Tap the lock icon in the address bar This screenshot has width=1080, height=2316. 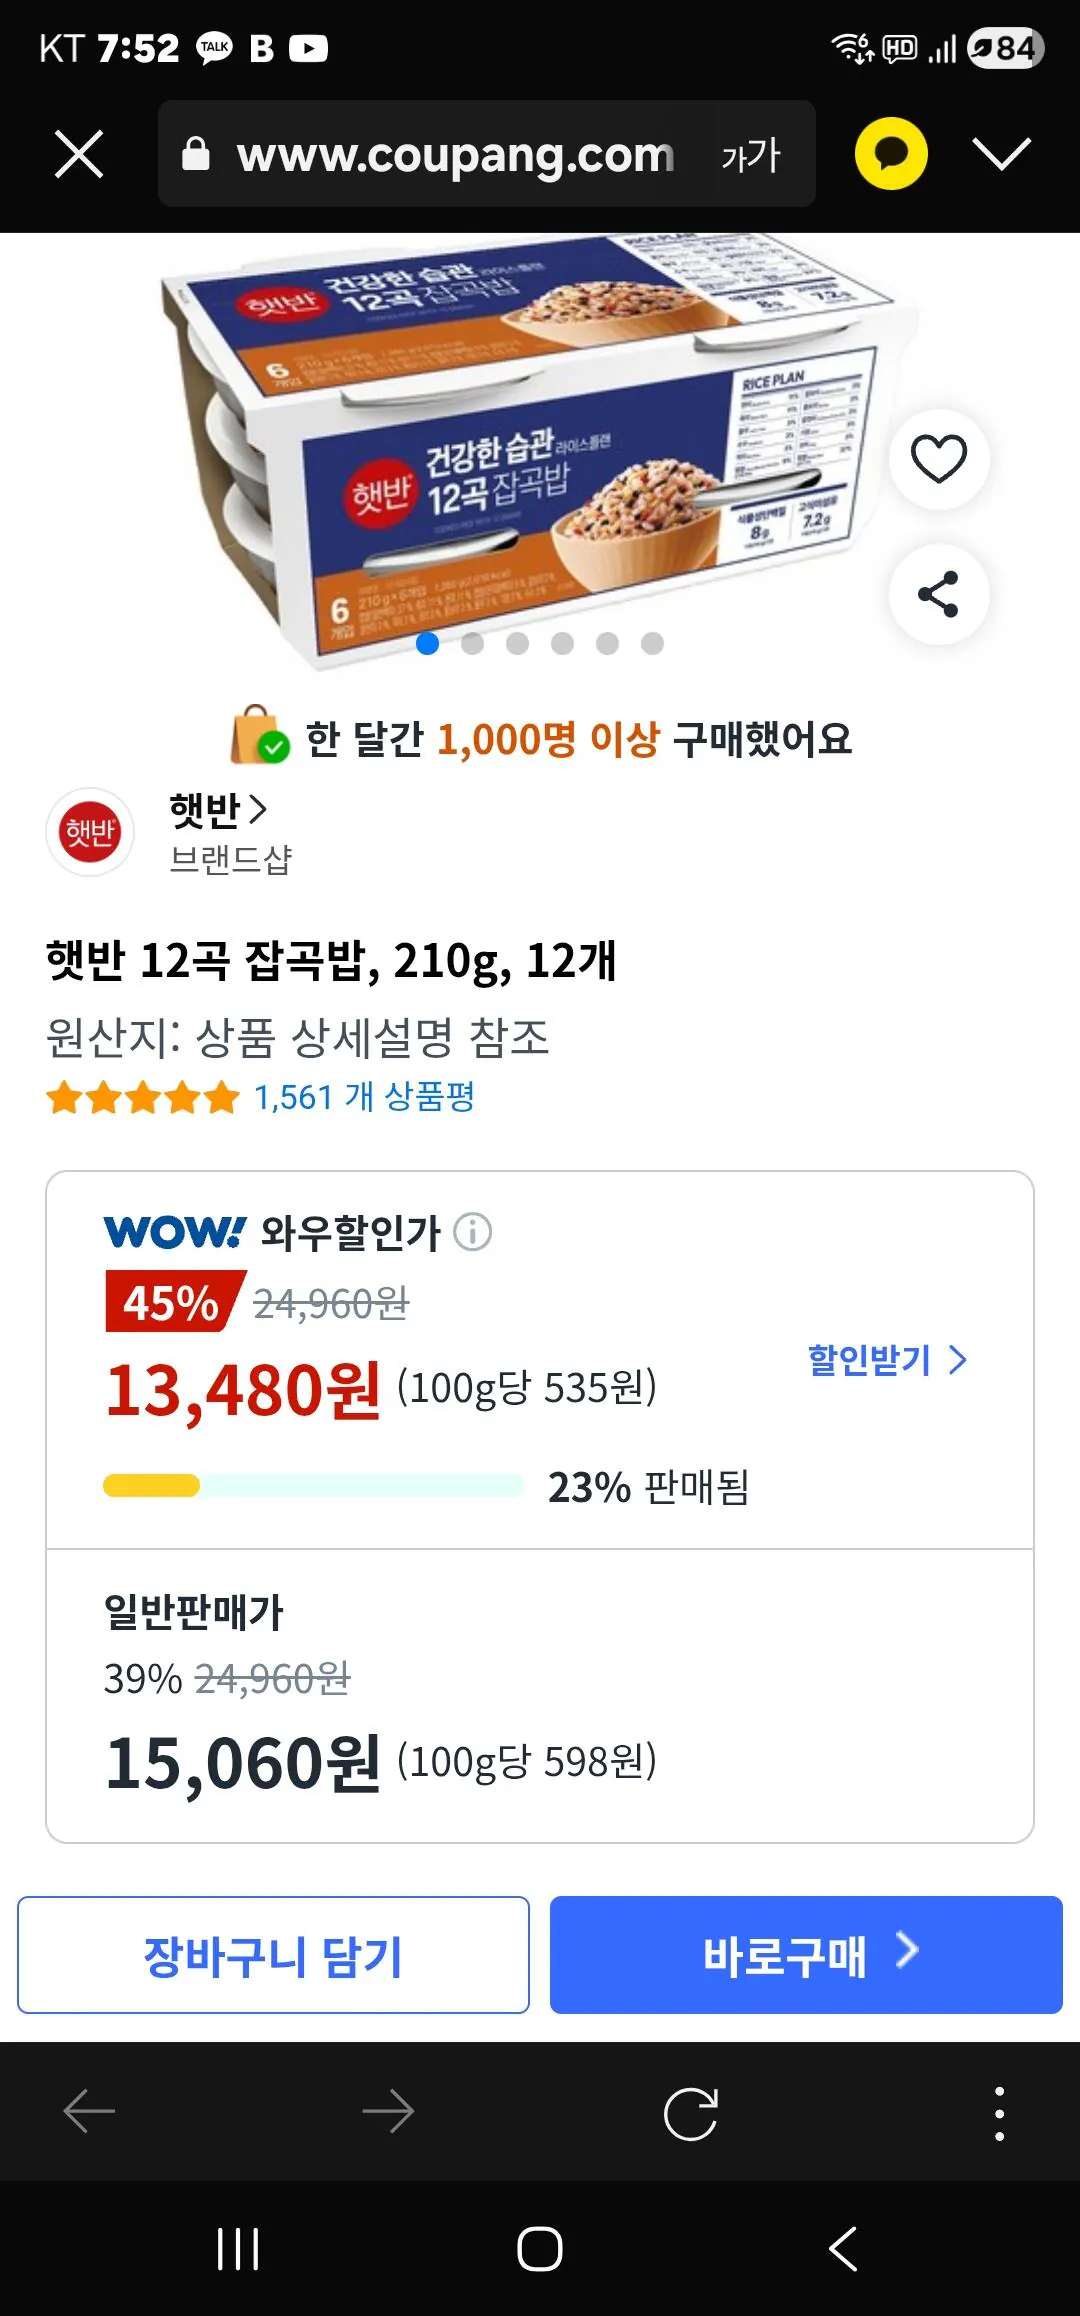click(x=196, y=152)
